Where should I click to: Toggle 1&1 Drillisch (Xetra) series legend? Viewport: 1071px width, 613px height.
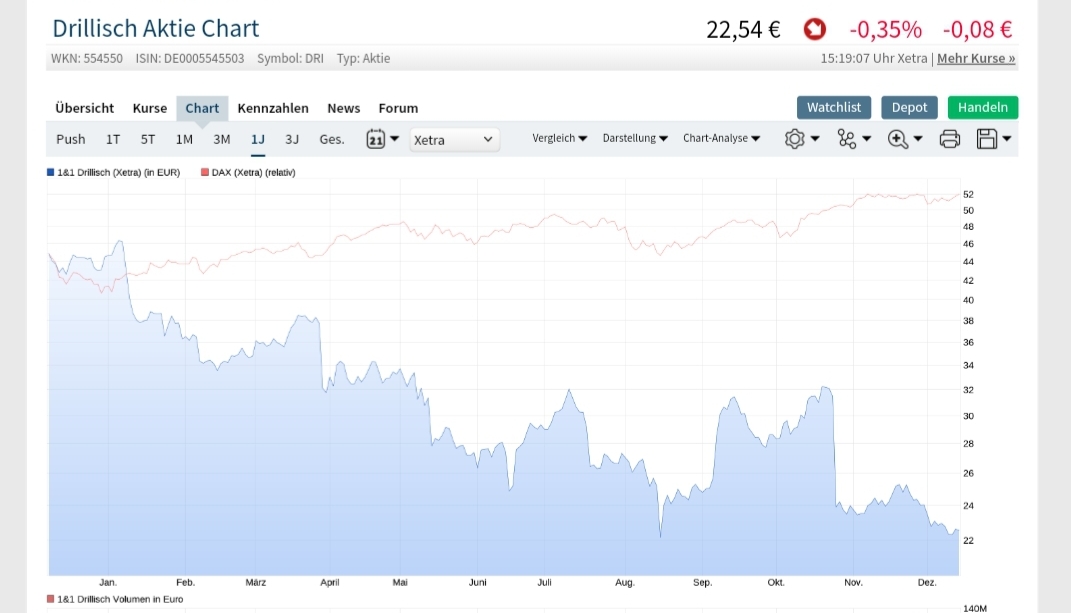click(x=113, y=172)
